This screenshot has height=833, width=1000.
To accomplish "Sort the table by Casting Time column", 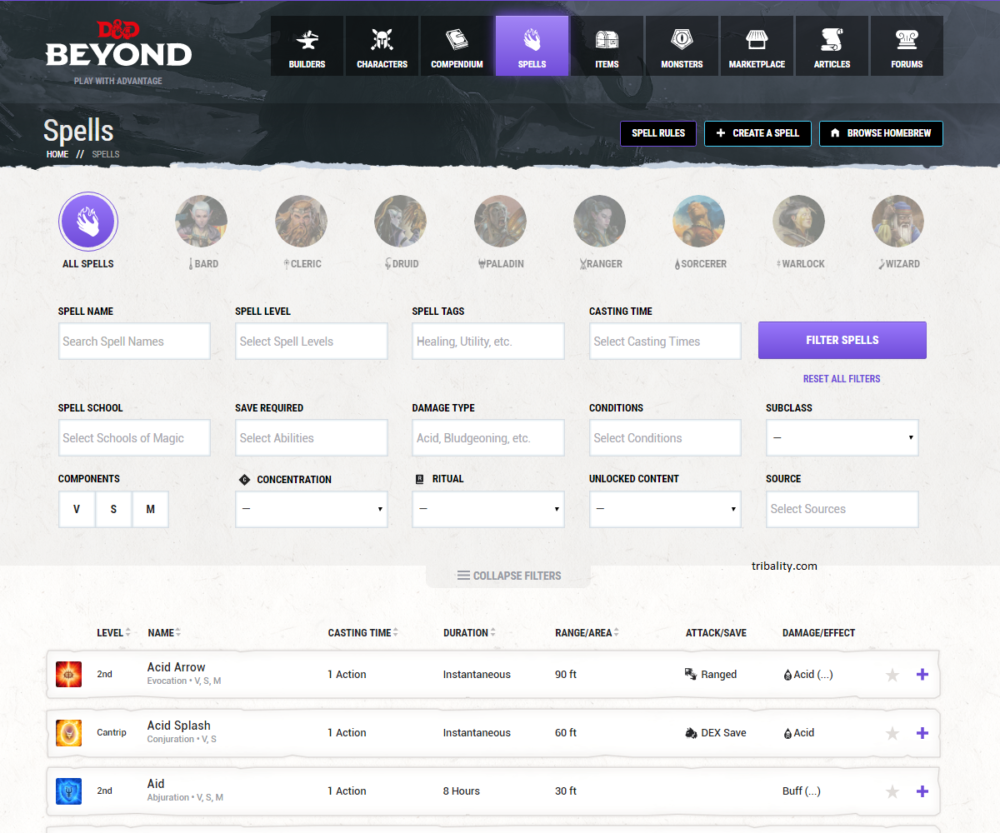I will [363, 633].
